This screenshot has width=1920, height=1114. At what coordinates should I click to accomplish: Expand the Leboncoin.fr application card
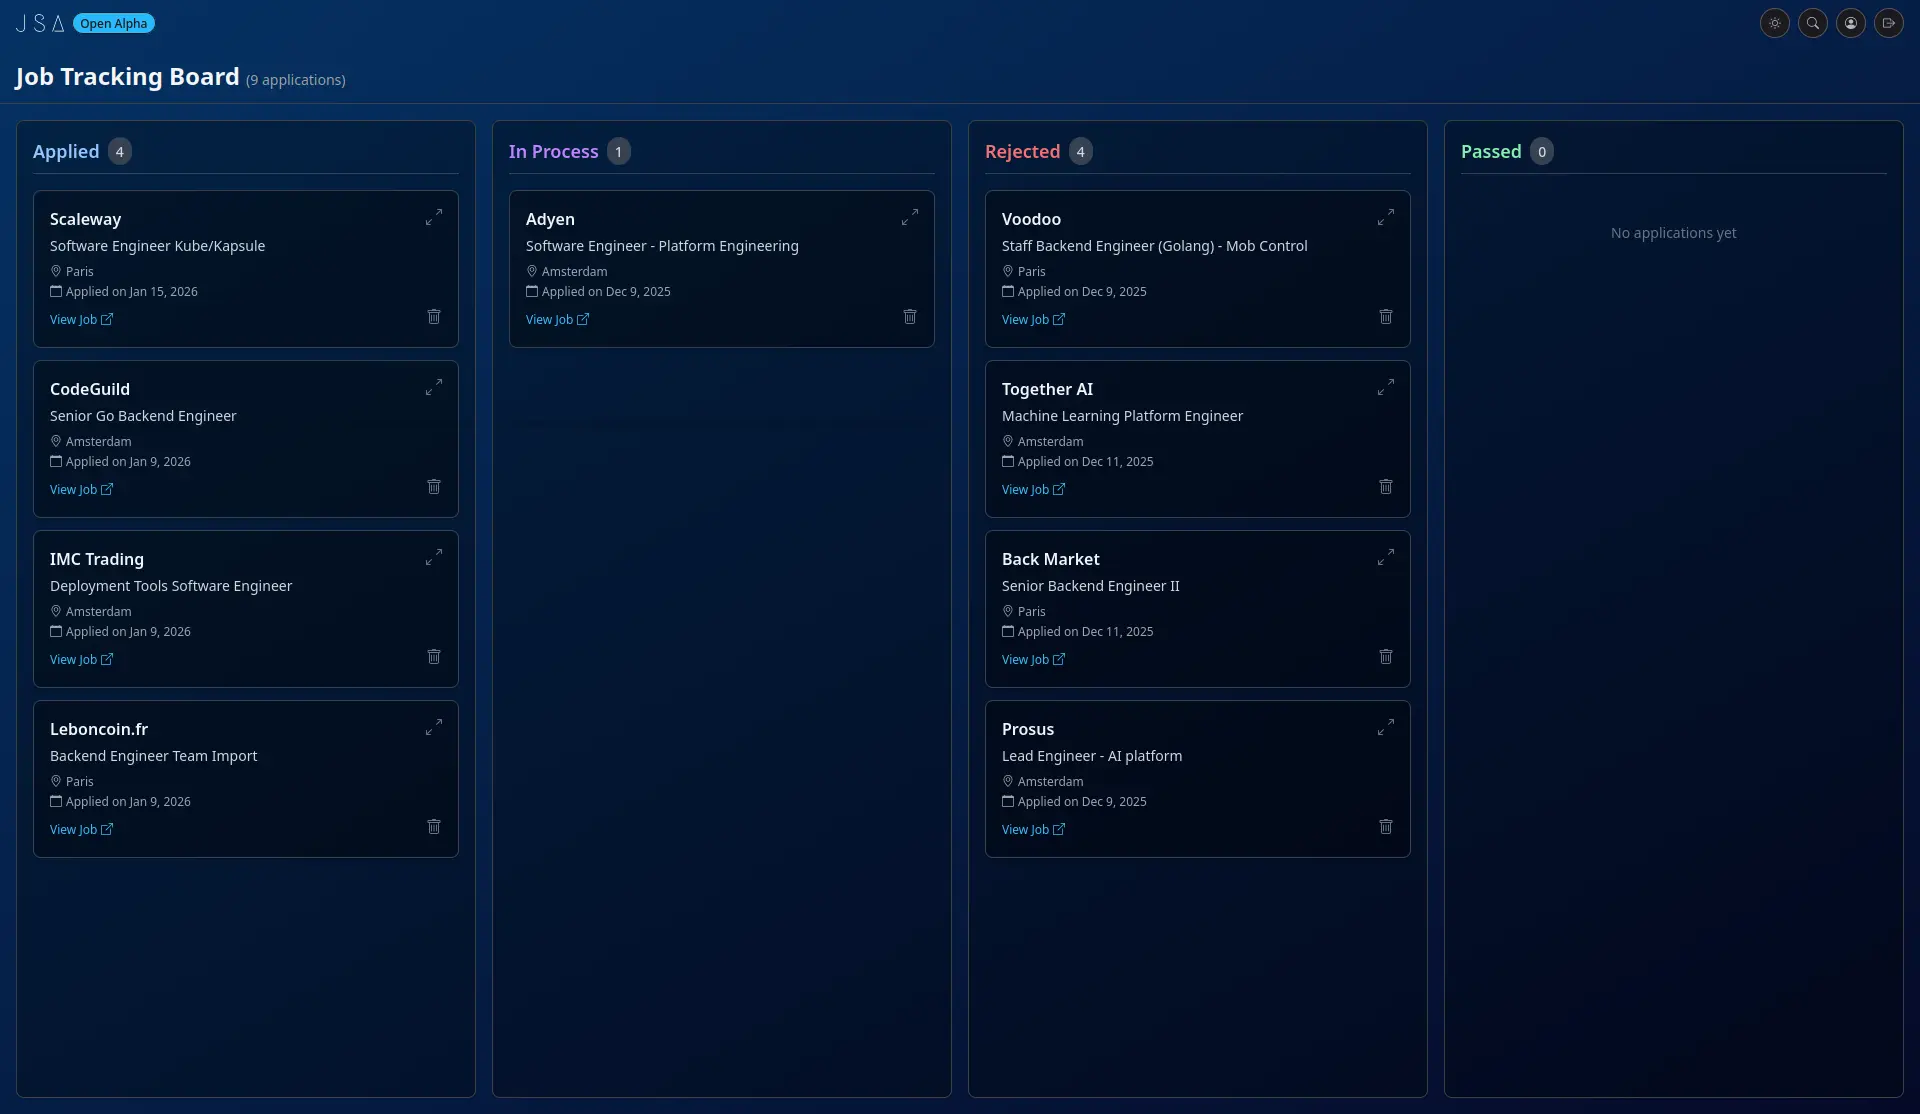[434, 727]
